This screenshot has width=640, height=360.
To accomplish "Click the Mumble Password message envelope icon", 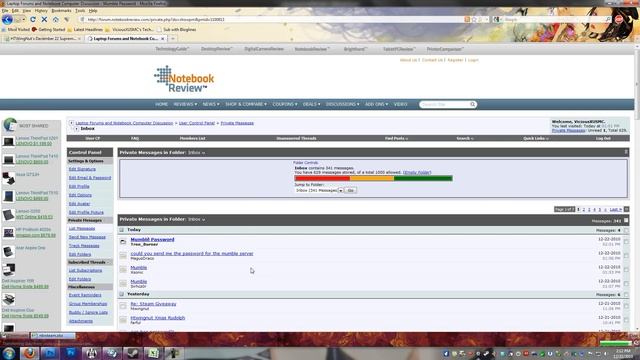I will (x=123, y=242).
